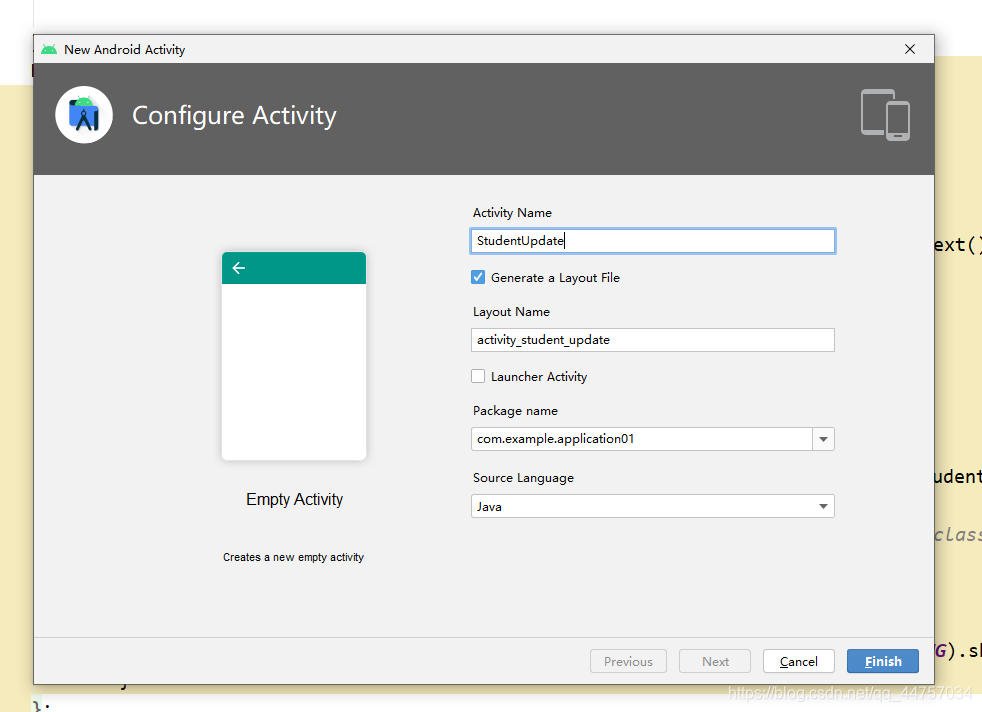Click the Previous button
This screenshot has width=982, height=712.
point(628,661)
